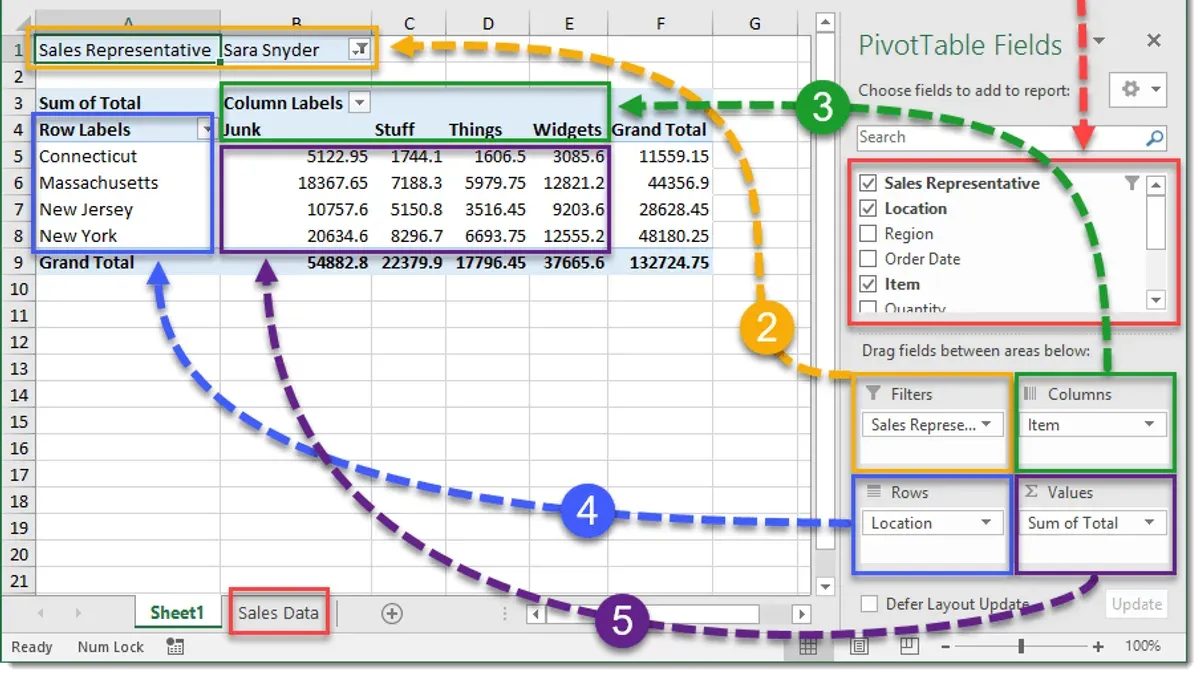Screen dimensions: 1200x675
Task: Select the Junk column label cell
Action: point(296,129)
